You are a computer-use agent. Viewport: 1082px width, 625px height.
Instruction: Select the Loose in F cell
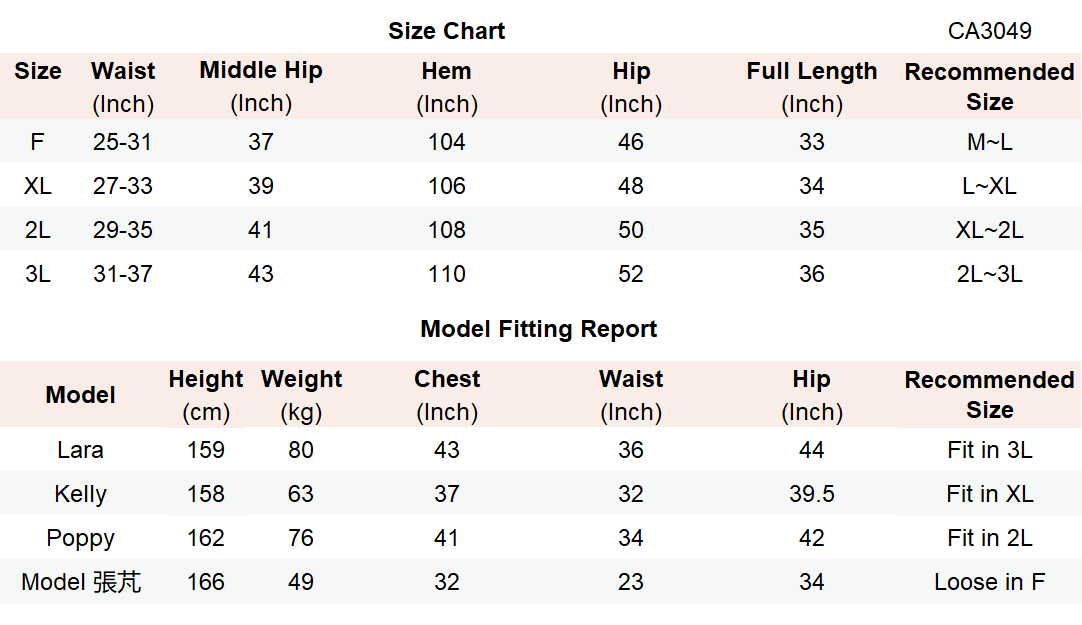[x=989, y=582]
